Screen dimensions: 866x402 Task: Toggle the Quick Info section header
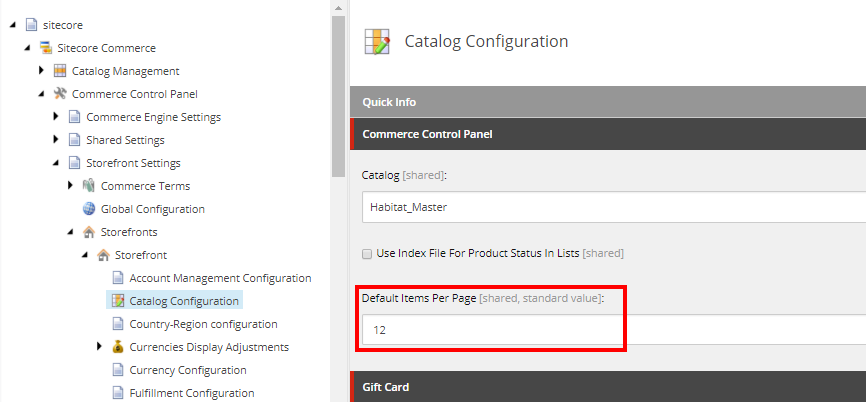(608, 102)
